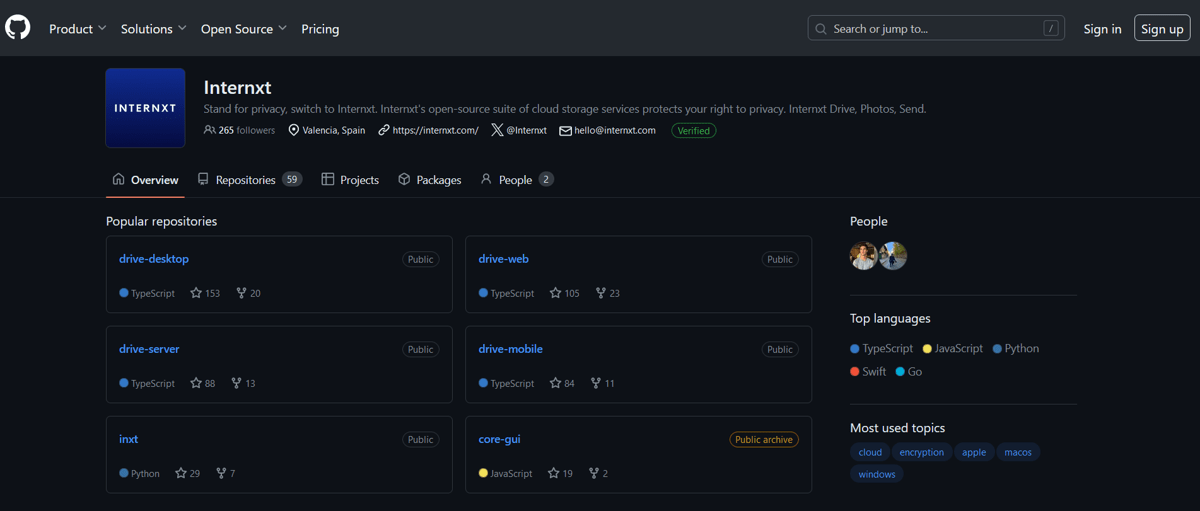Screen dimensions: 1200x511
Task: Expand the Solutions dropdown menu
Action: click(154, 29)
